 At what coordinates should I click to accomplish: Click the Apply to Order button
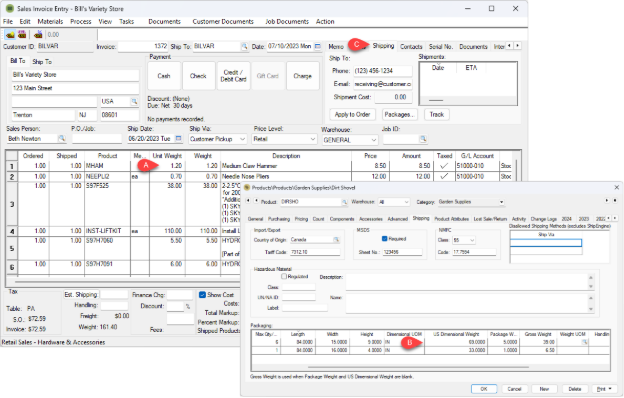tap(352, 115)
